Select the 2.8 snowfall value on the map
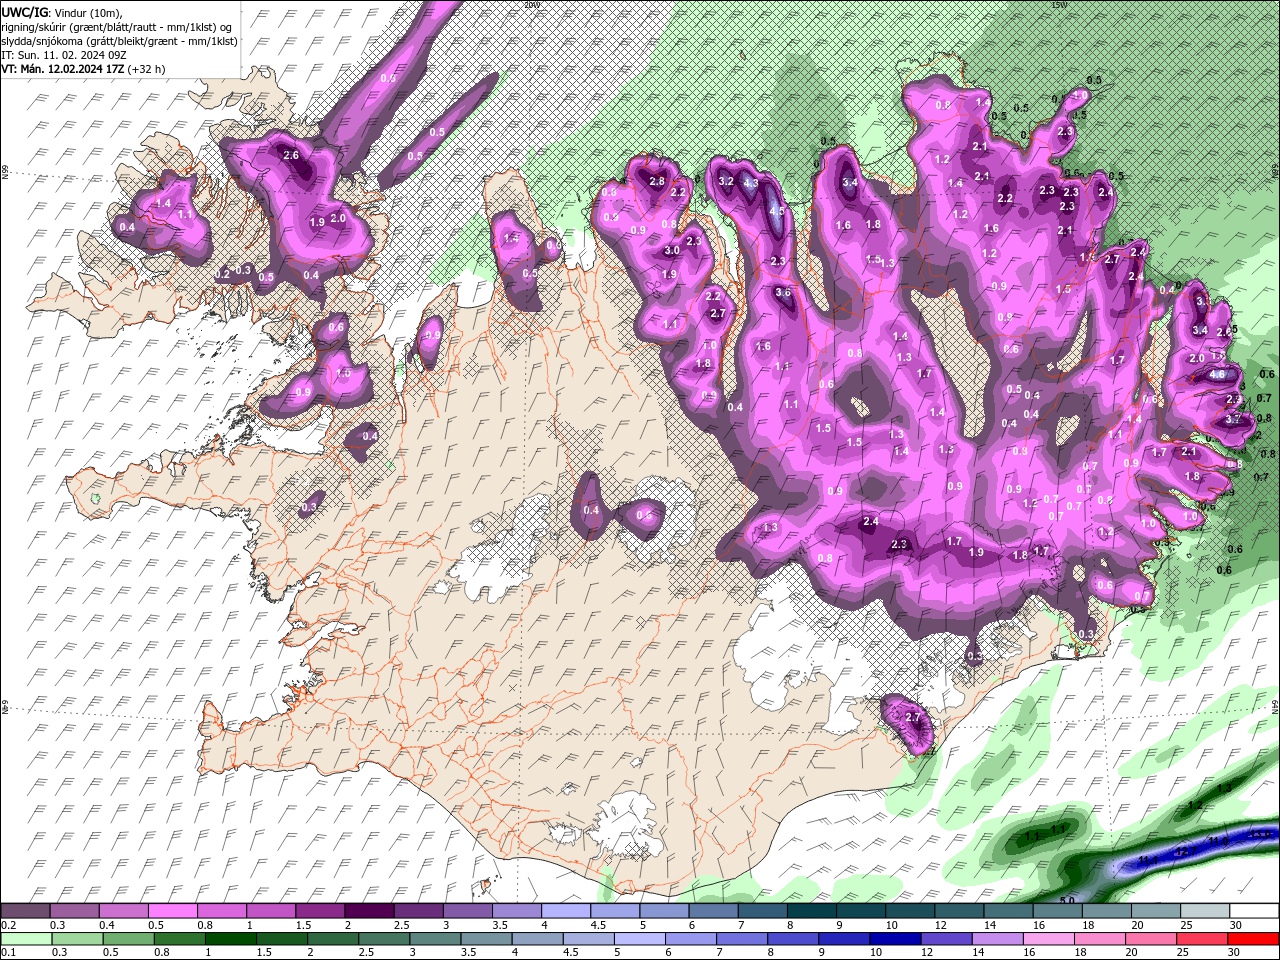1280x960 pixels. click(x=657, y=181)
